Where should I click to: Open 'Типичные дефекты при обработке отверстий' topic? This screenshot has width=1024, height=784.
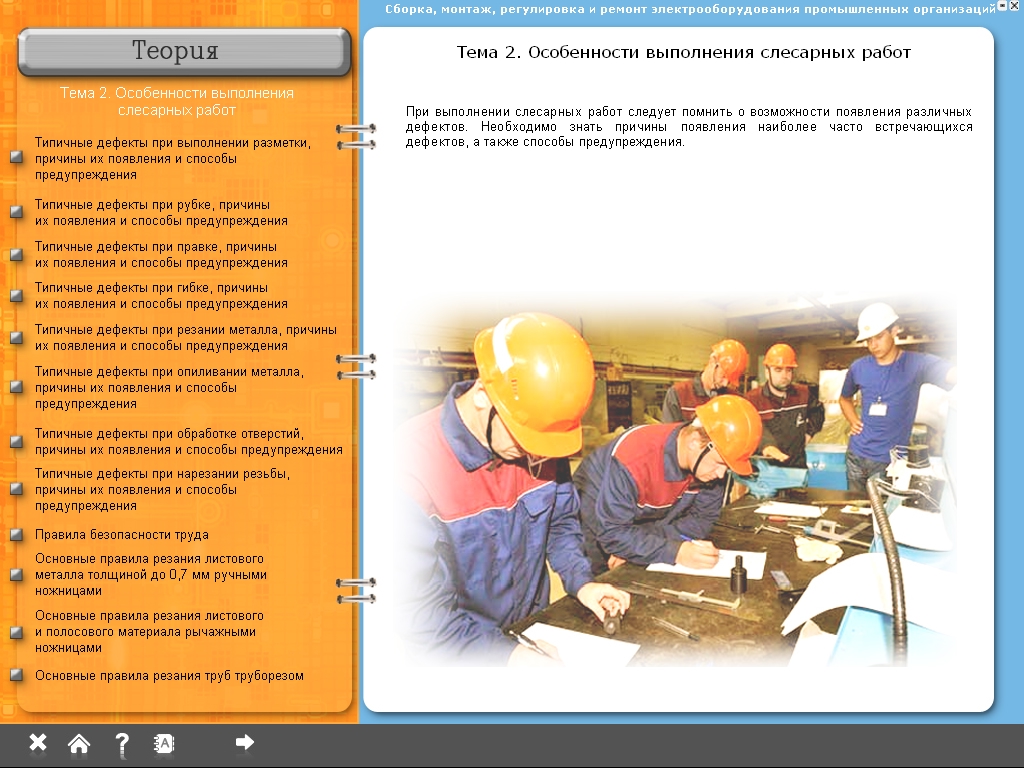point(188,441)
